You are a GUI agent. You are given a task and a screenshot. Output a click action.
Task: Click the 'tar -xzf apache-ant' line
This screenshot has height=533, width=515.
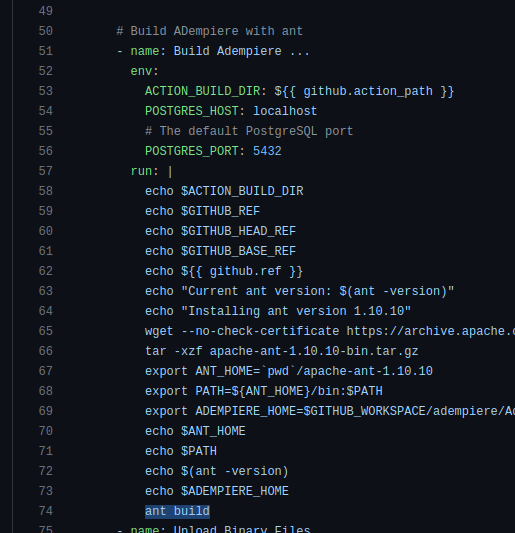pos(281,351)
